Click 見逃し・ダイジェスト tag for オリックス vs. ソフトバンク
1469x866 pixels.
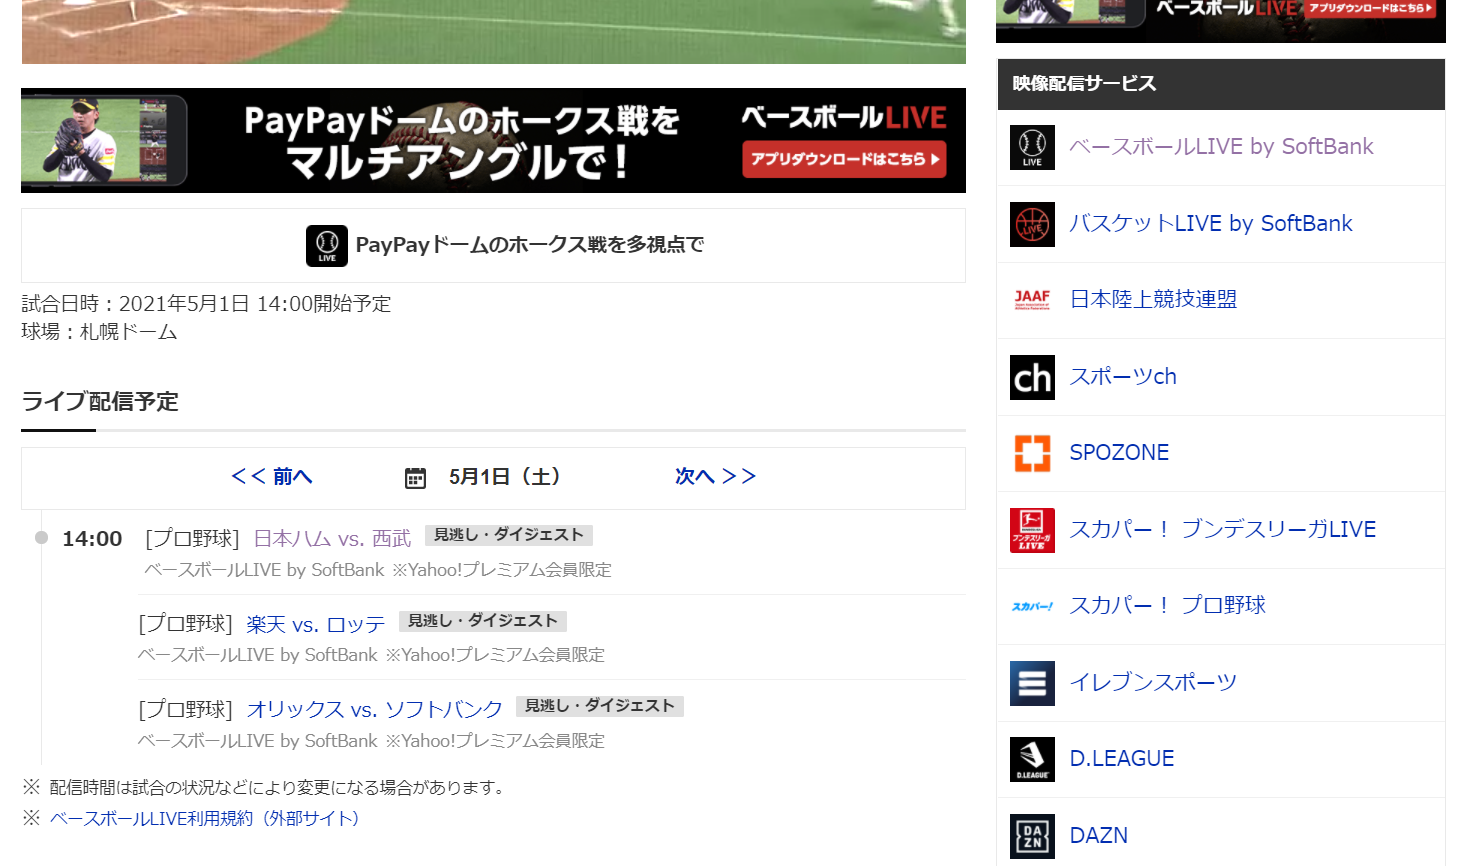[x=600, y=706]
